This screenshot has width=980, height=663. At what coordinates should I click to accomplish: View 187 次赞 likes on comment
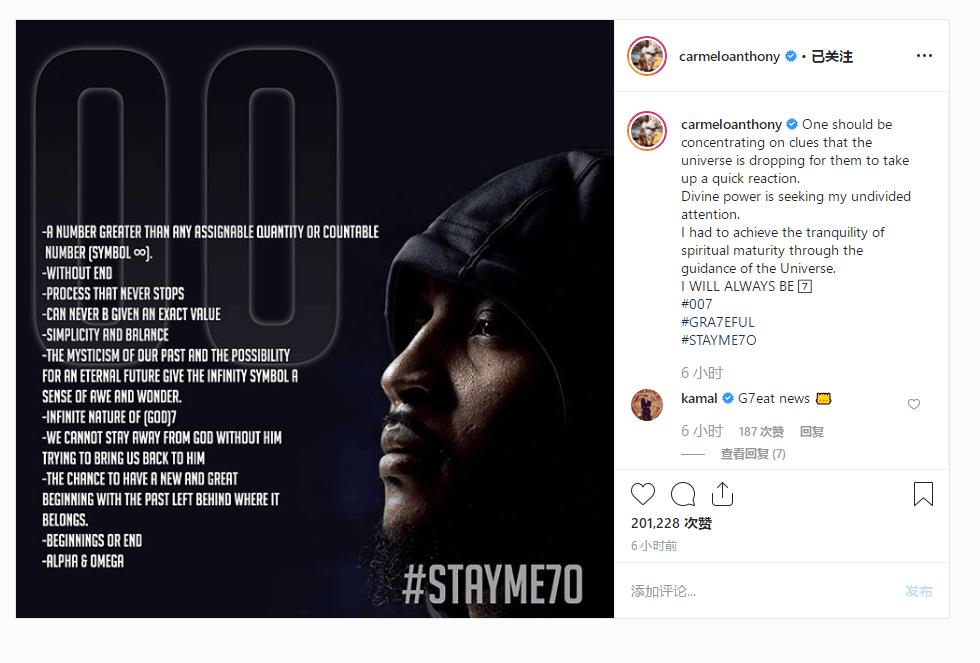[x=761, y=432]
